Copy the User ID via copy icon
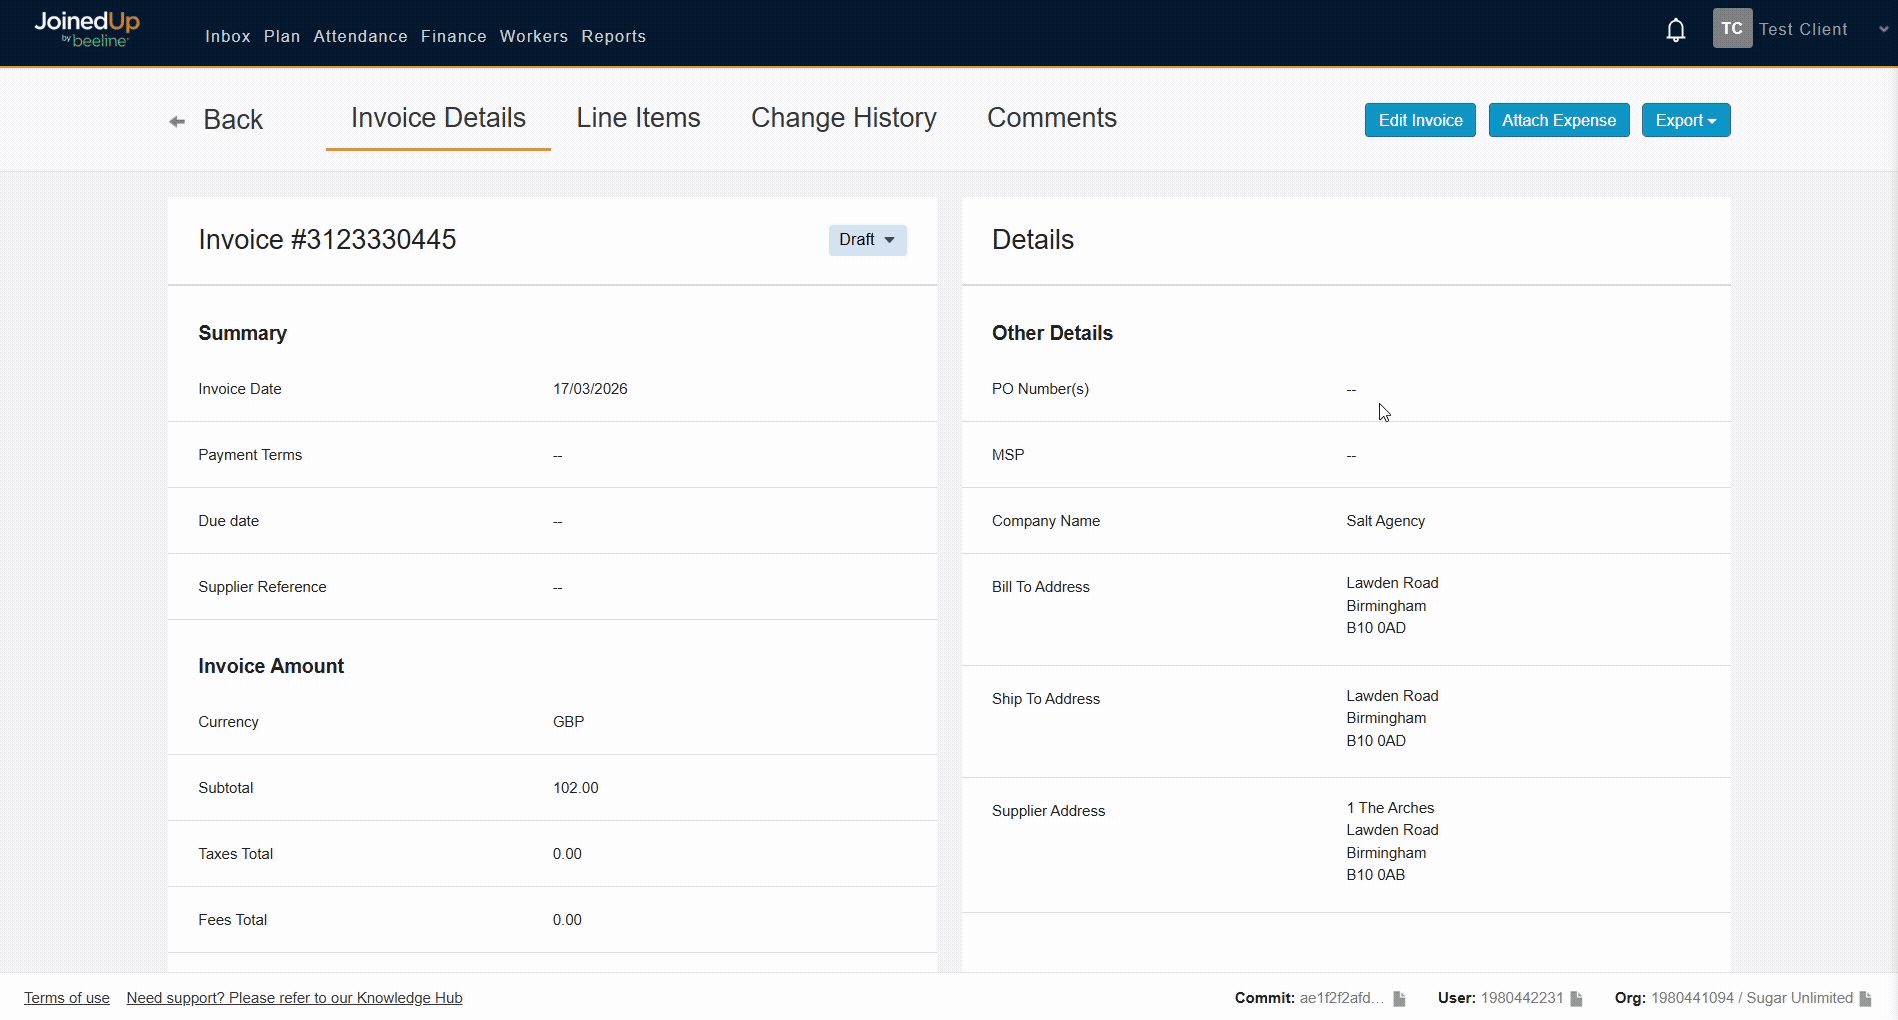 (x=1577, y=998)
